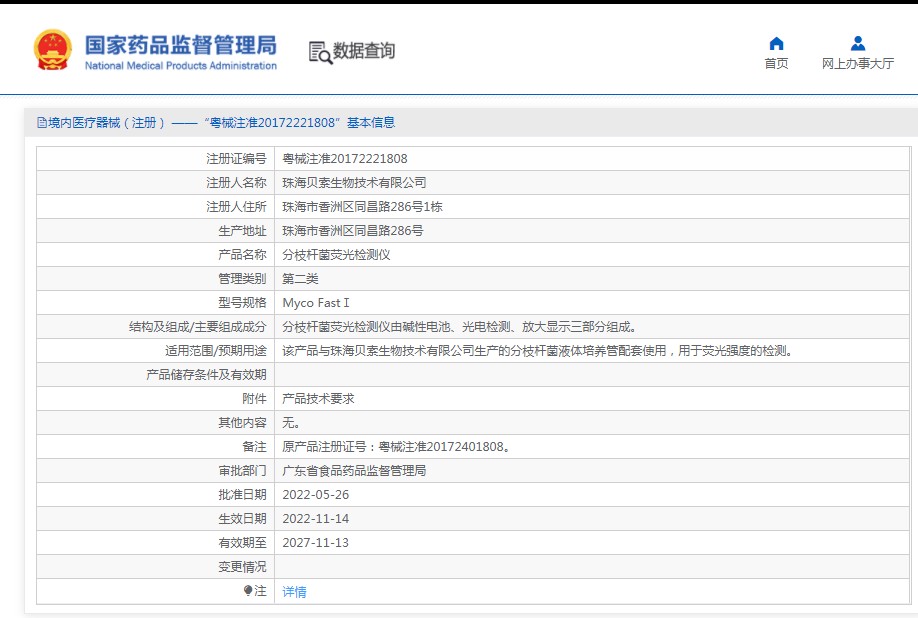Click the 数据查询 heading text
Screen dimensions: 918x618
(x=364, y=51)
